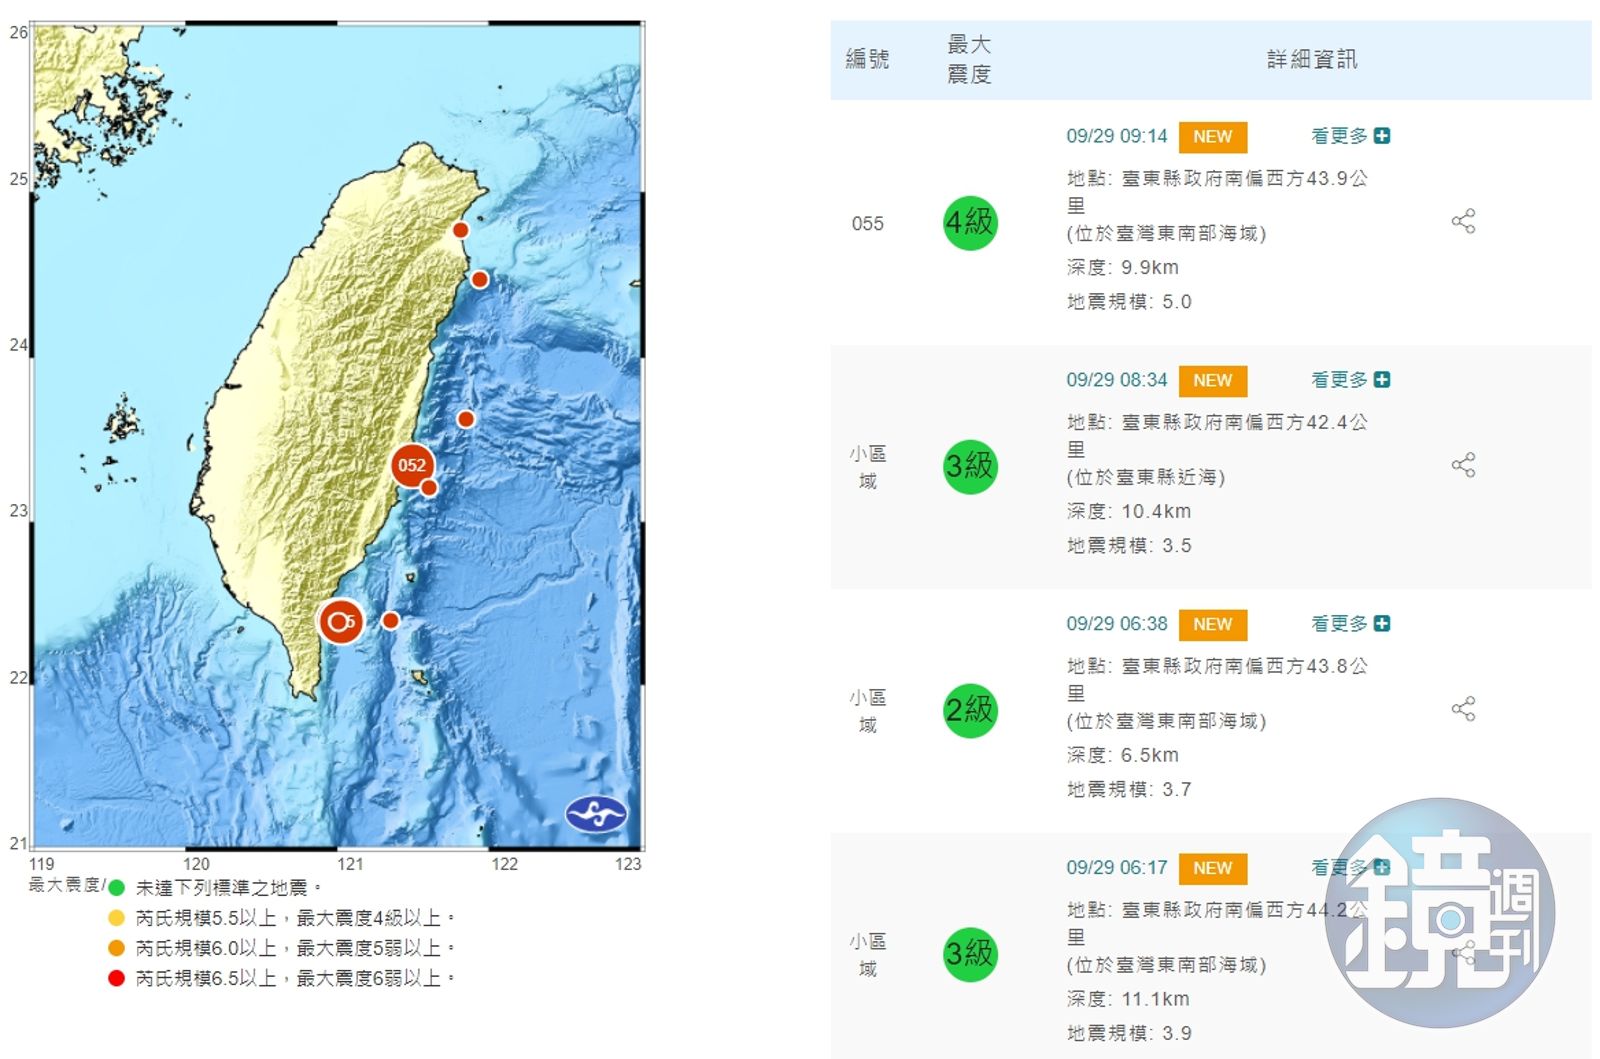Open the 09/29 09:14 earthquake link
The height and width of the screenshot is (1059, 1600).
pos(1116,136)
